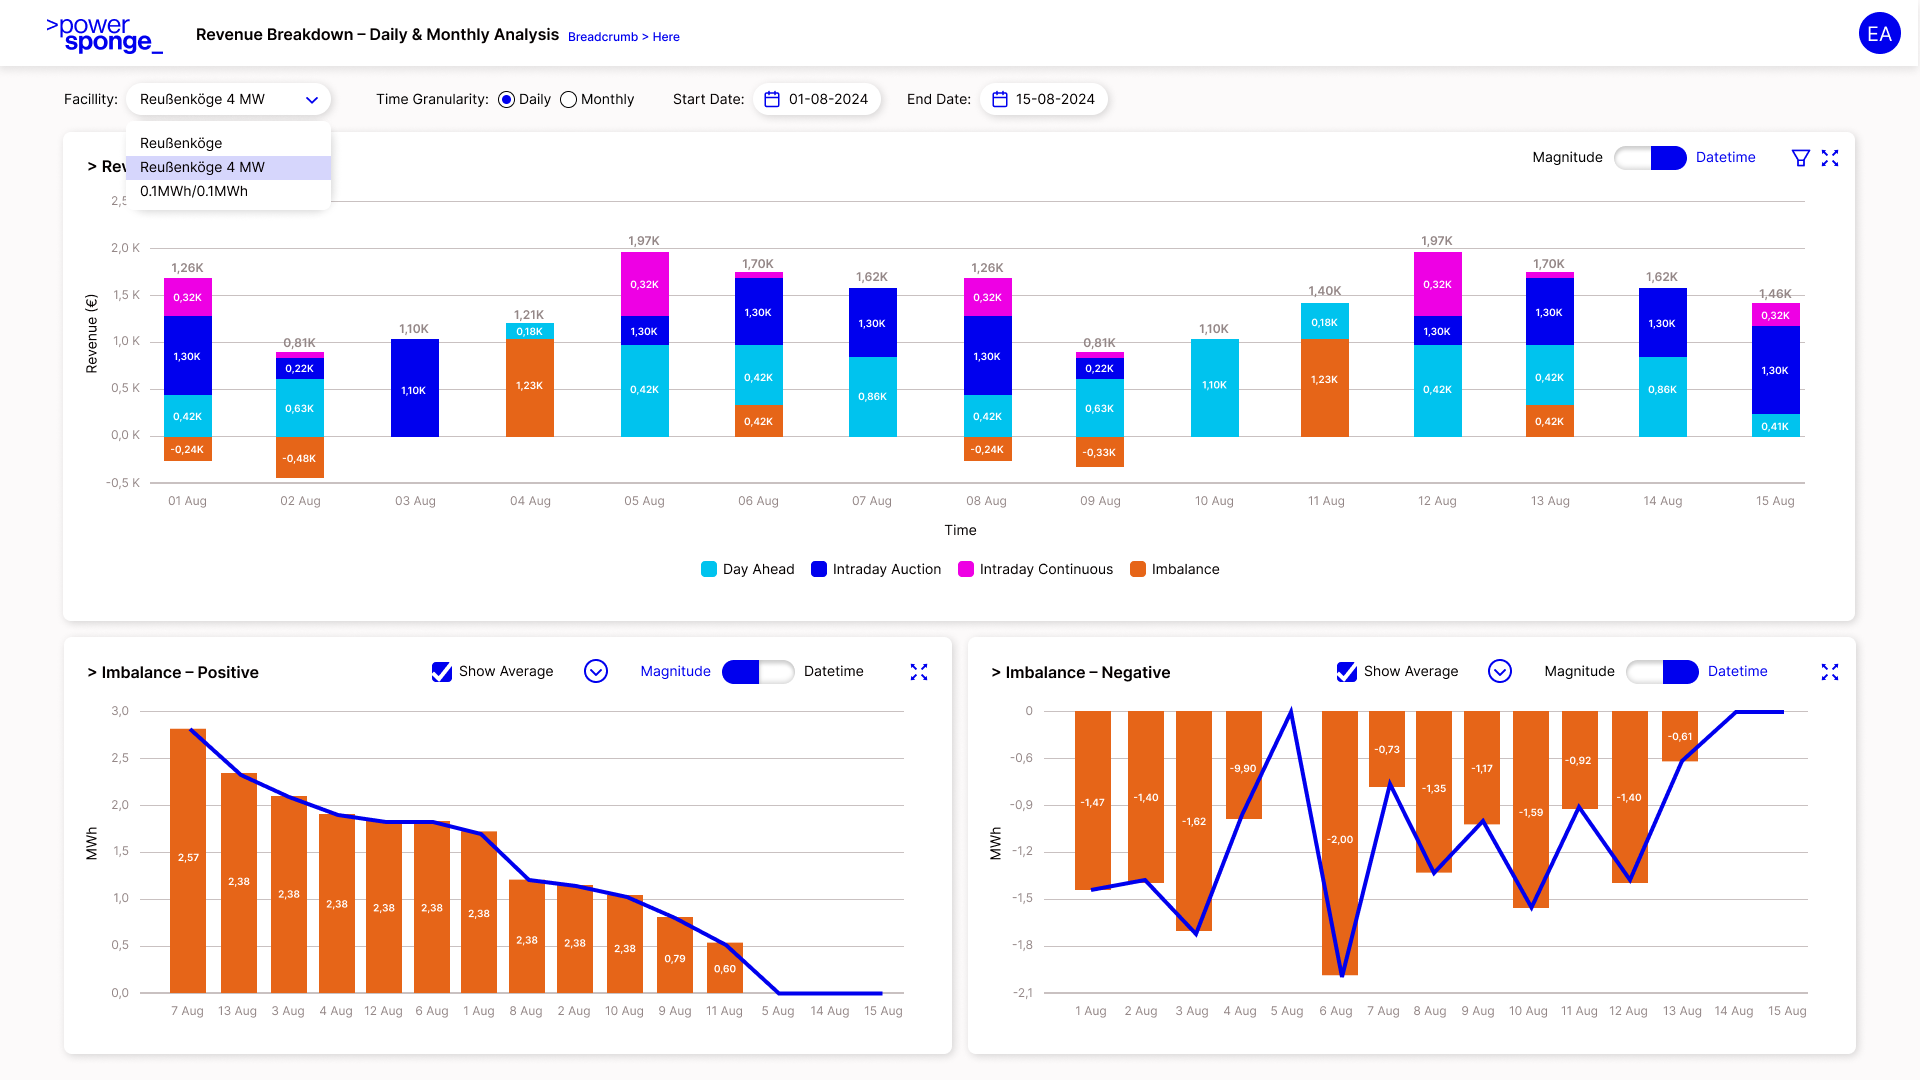
Task: Open circled chevron in Imbalance – Positive
Action: tap(596, 671)
